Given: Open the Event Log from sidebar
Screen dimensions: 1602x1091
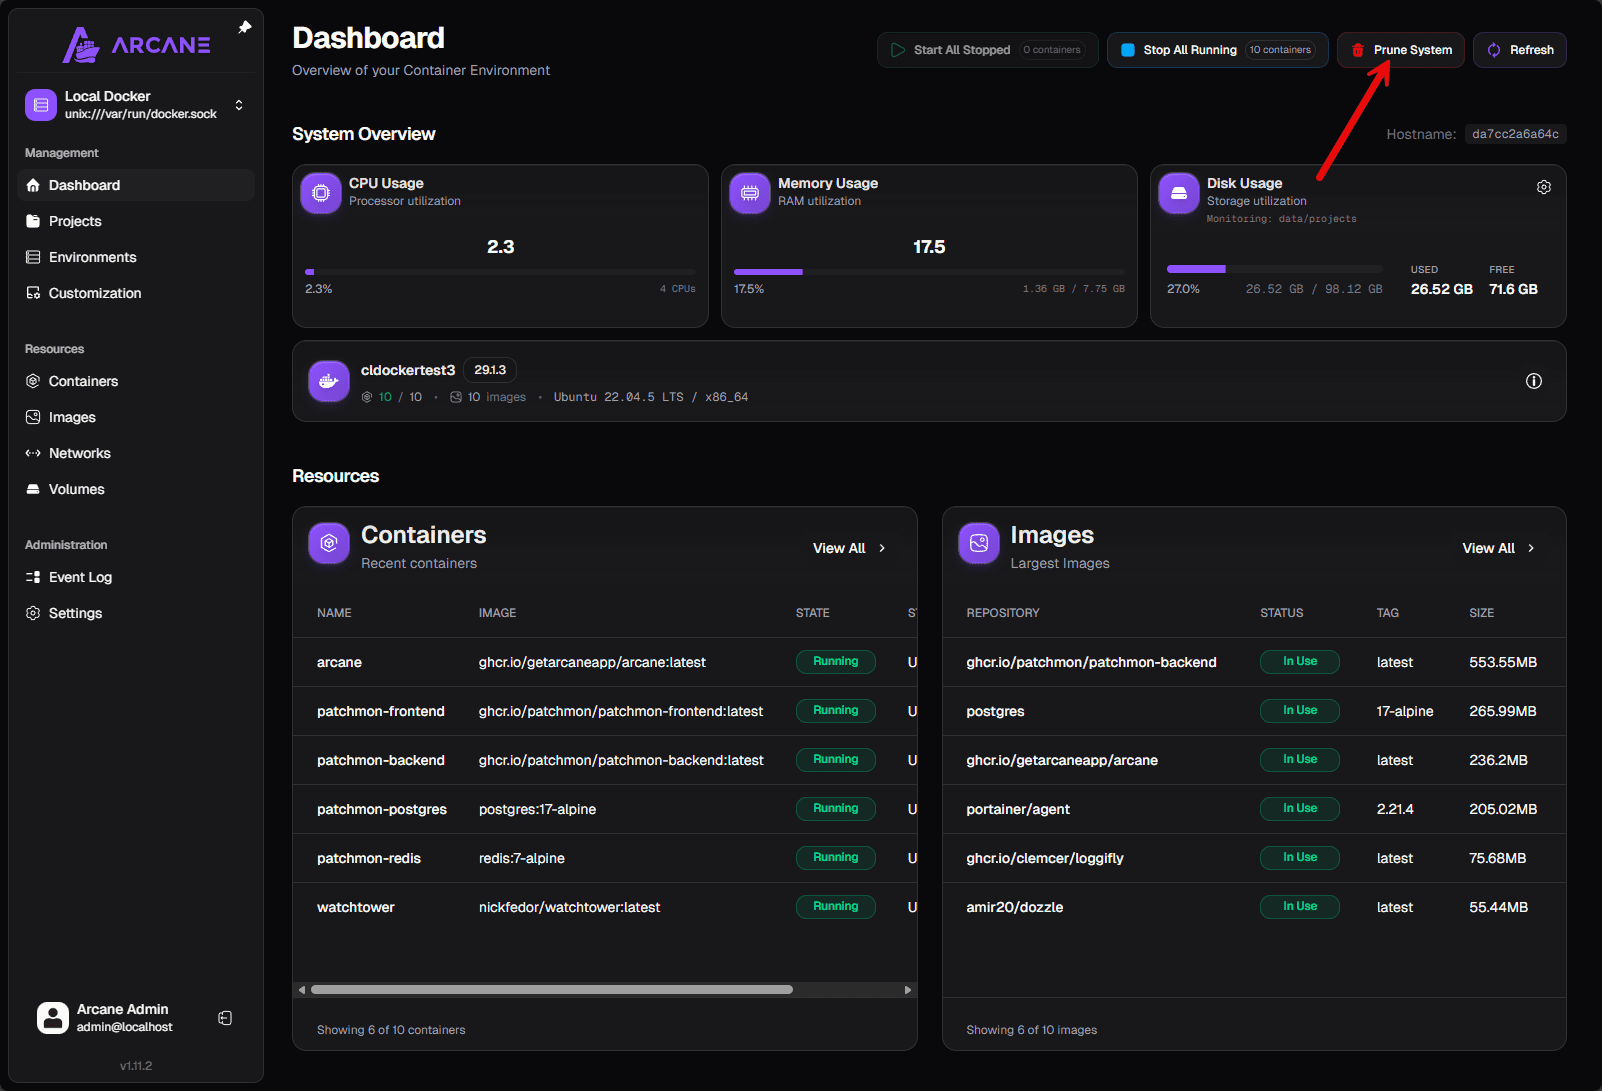Looking at the screenshot, I should (80, 577).
